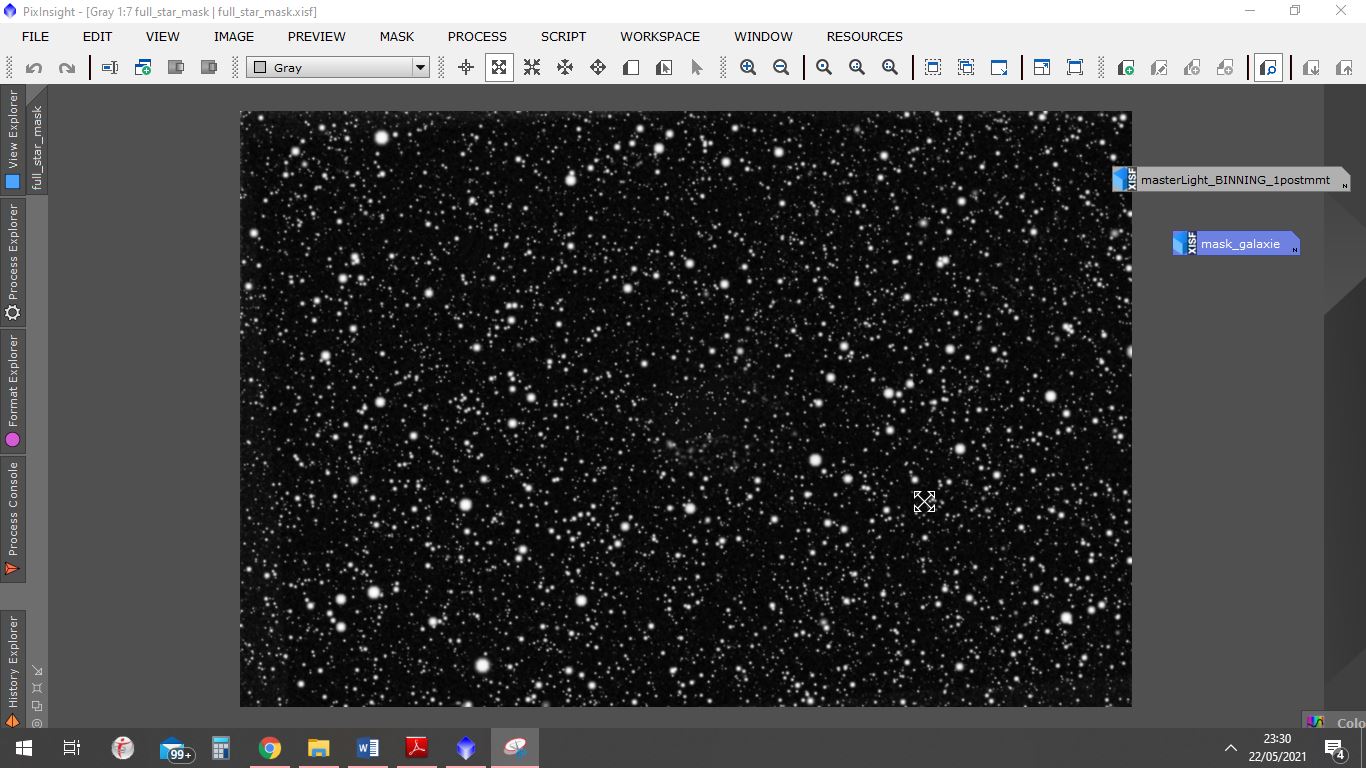Click the Zoom In magnifier with plus
The height and width of the screenshot is (768, 1366).
(x=748, y=68)
